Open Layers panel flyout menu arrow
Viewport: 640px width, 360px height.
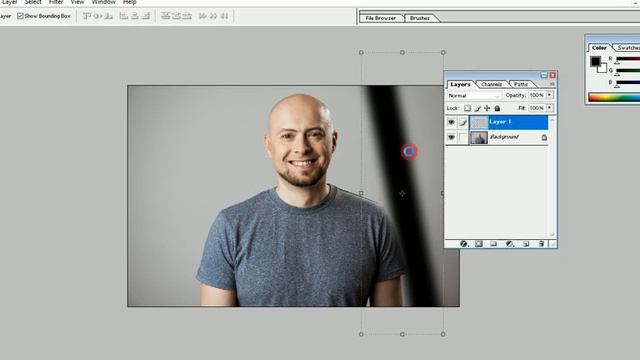point(552,84)
